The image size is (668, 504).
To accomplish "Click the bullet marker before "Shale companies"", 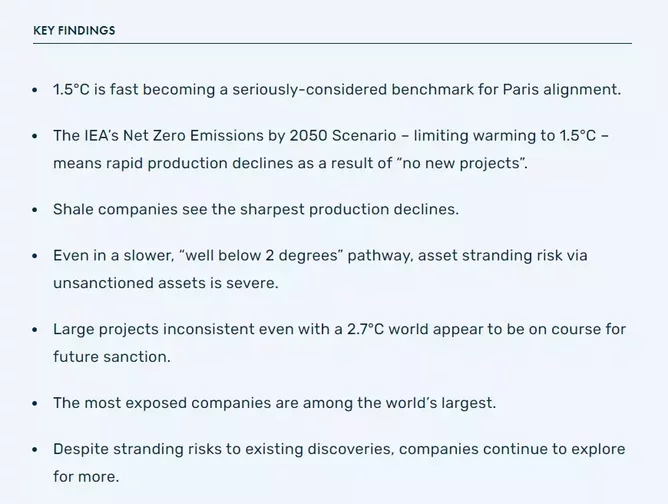I will point(35,210).
